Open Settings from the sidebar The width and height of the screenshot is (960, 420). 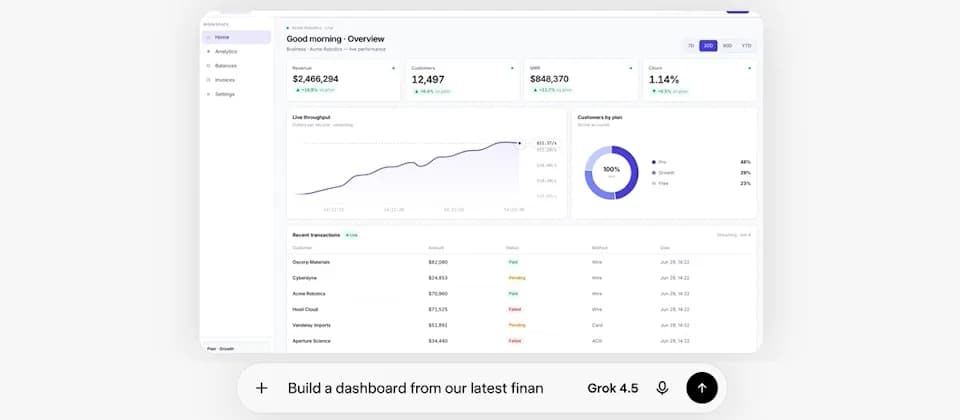click(x=236, y=94)
